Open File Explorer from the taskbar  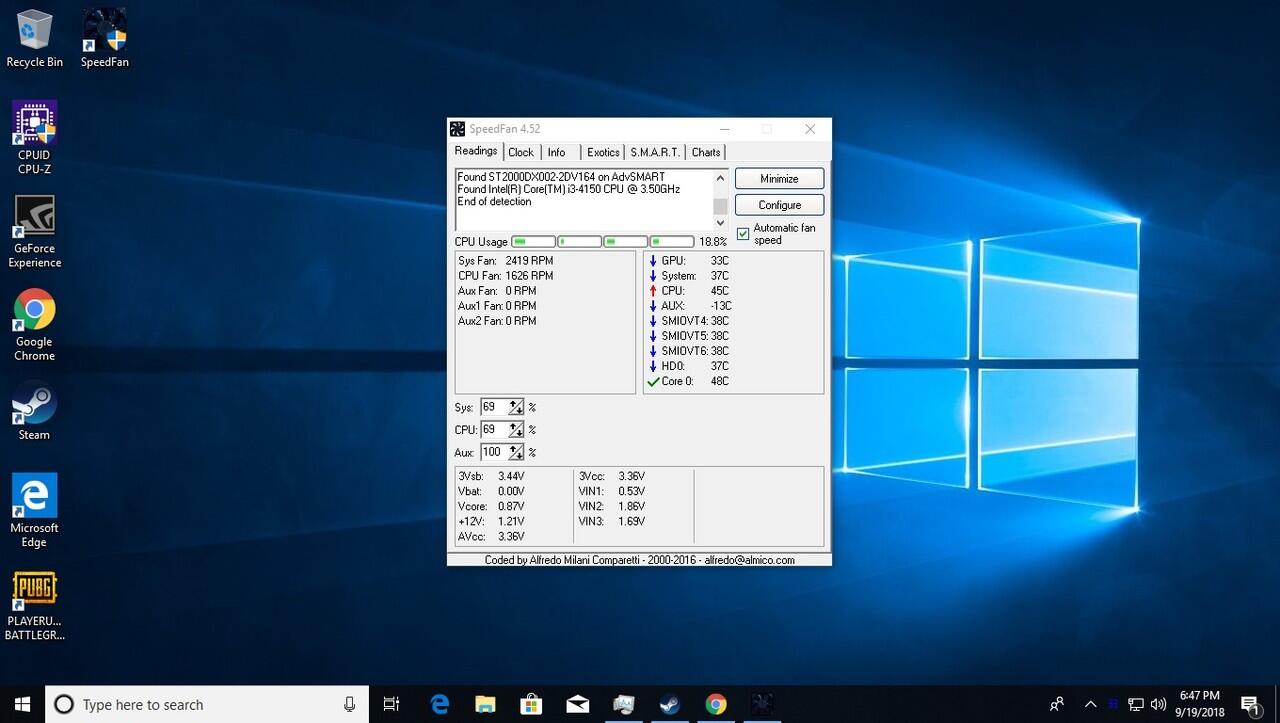485,704
